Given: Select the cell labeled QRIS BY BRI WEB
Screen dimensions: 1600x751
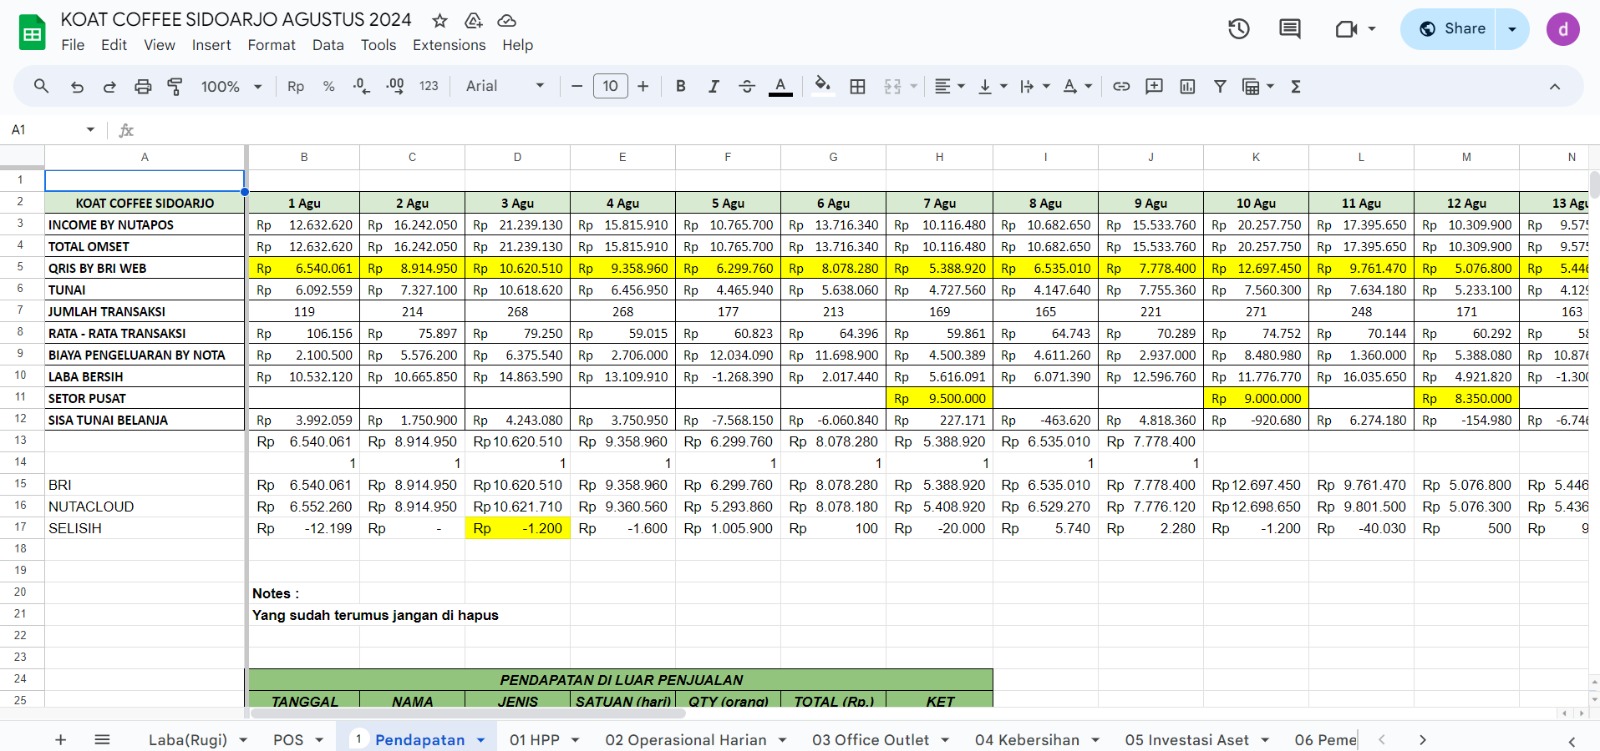Looking at the screenshot, I should click(145, 268).
